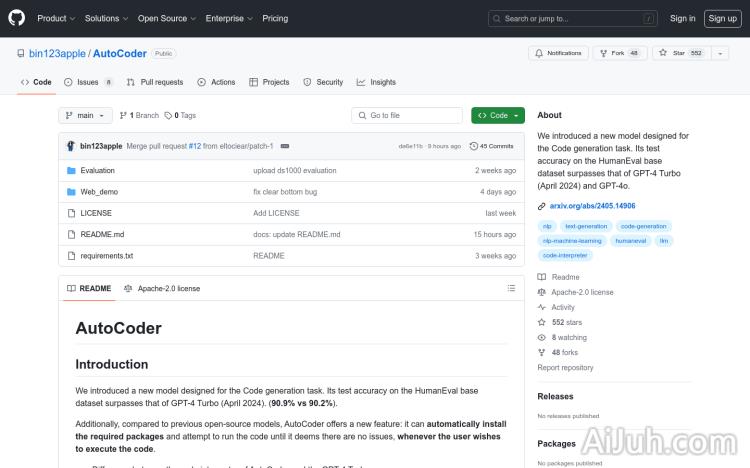Select the Apache-2.0 license tab
Screen dimensions: 750x468
click(x=162, y=288)
